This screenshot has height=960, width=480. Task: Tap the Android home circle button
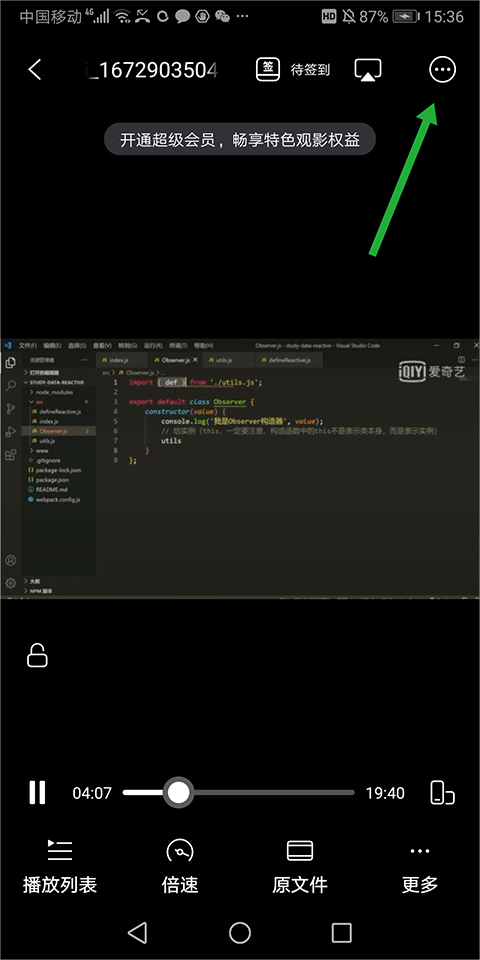[x=240, y=932]
